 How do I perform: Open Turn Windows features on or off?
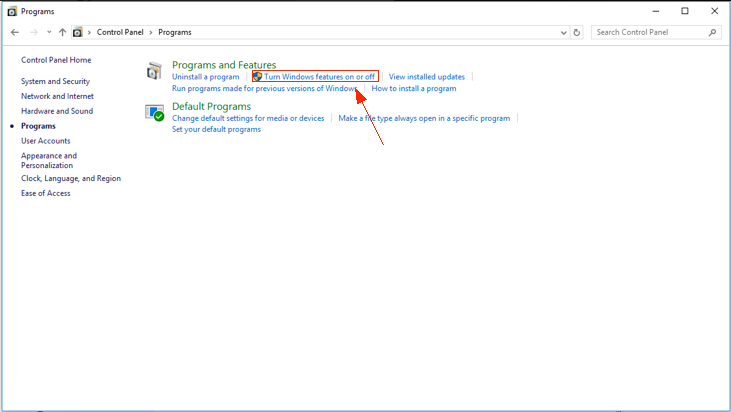point(319,76)
